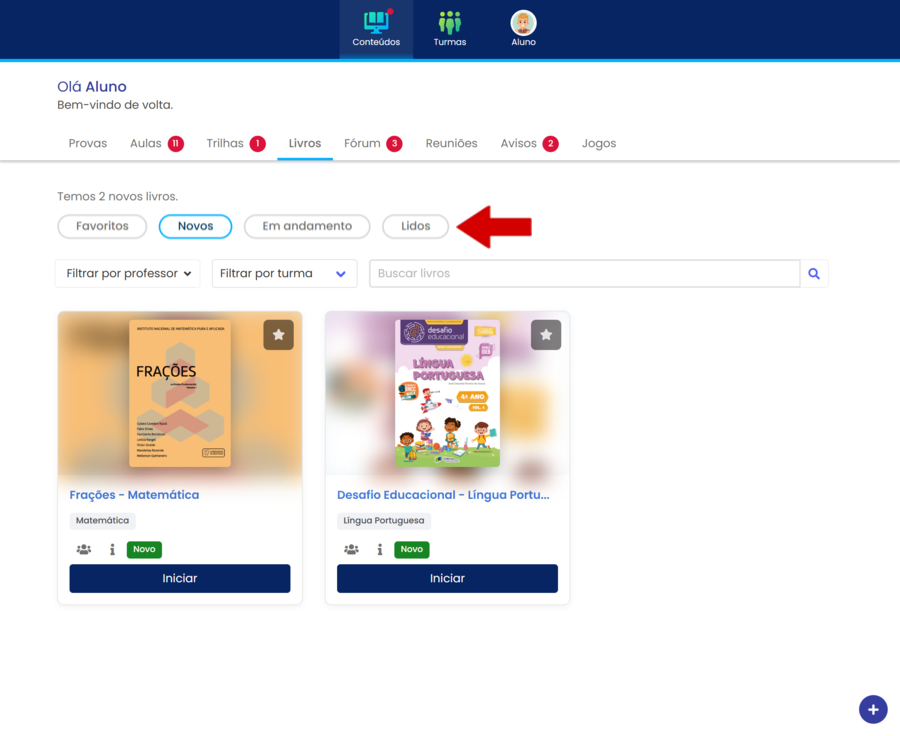Click the floating plus button
900x736 pixels.
click(x=873, y=709)
